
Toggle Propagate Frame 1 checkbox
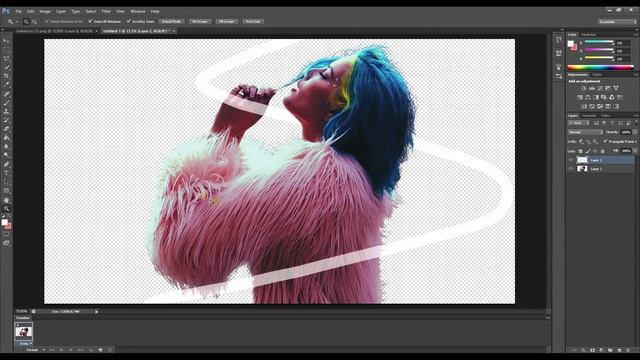[x=620, y=141]
